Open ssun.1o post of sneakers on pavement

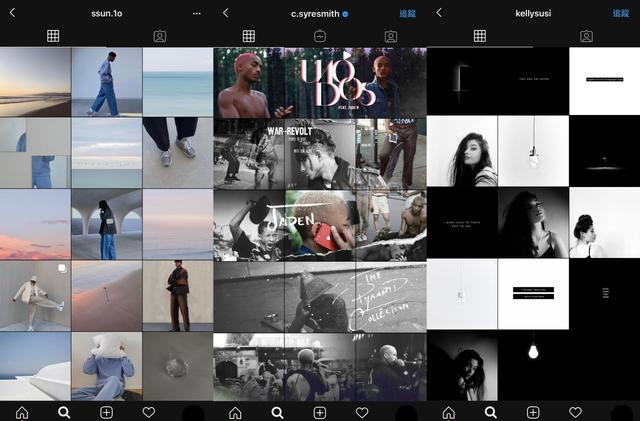178,153
